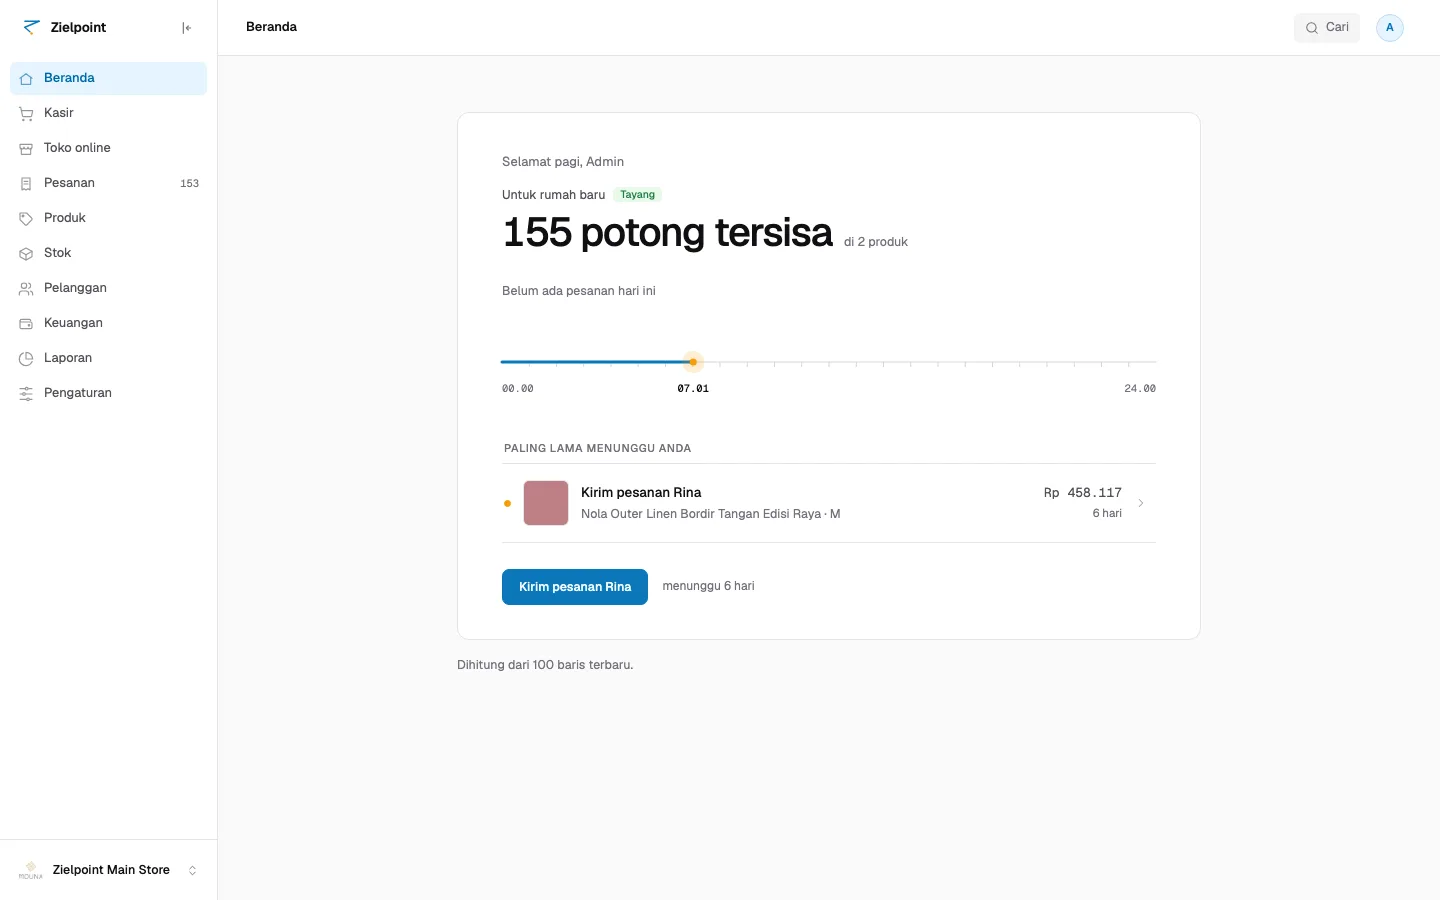
Task: Click the green Tayang status badge
Action: [638, 195]
